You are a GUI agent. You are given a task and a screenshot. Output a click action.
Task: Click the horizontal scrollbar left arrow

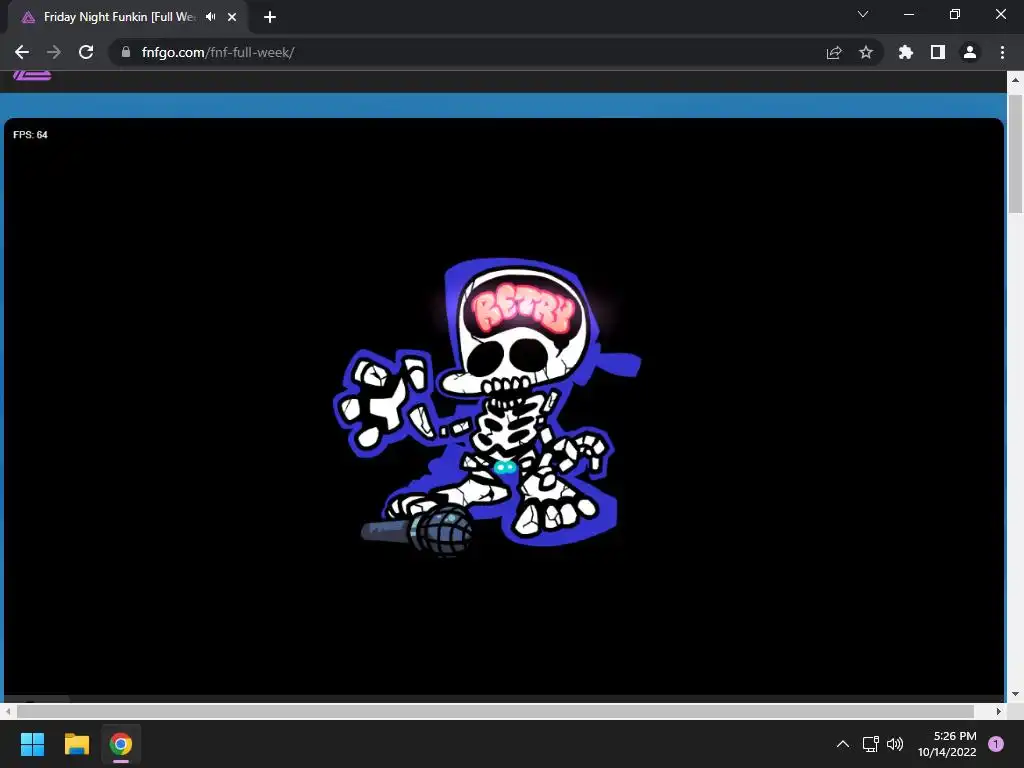click(x=7, y=711)
